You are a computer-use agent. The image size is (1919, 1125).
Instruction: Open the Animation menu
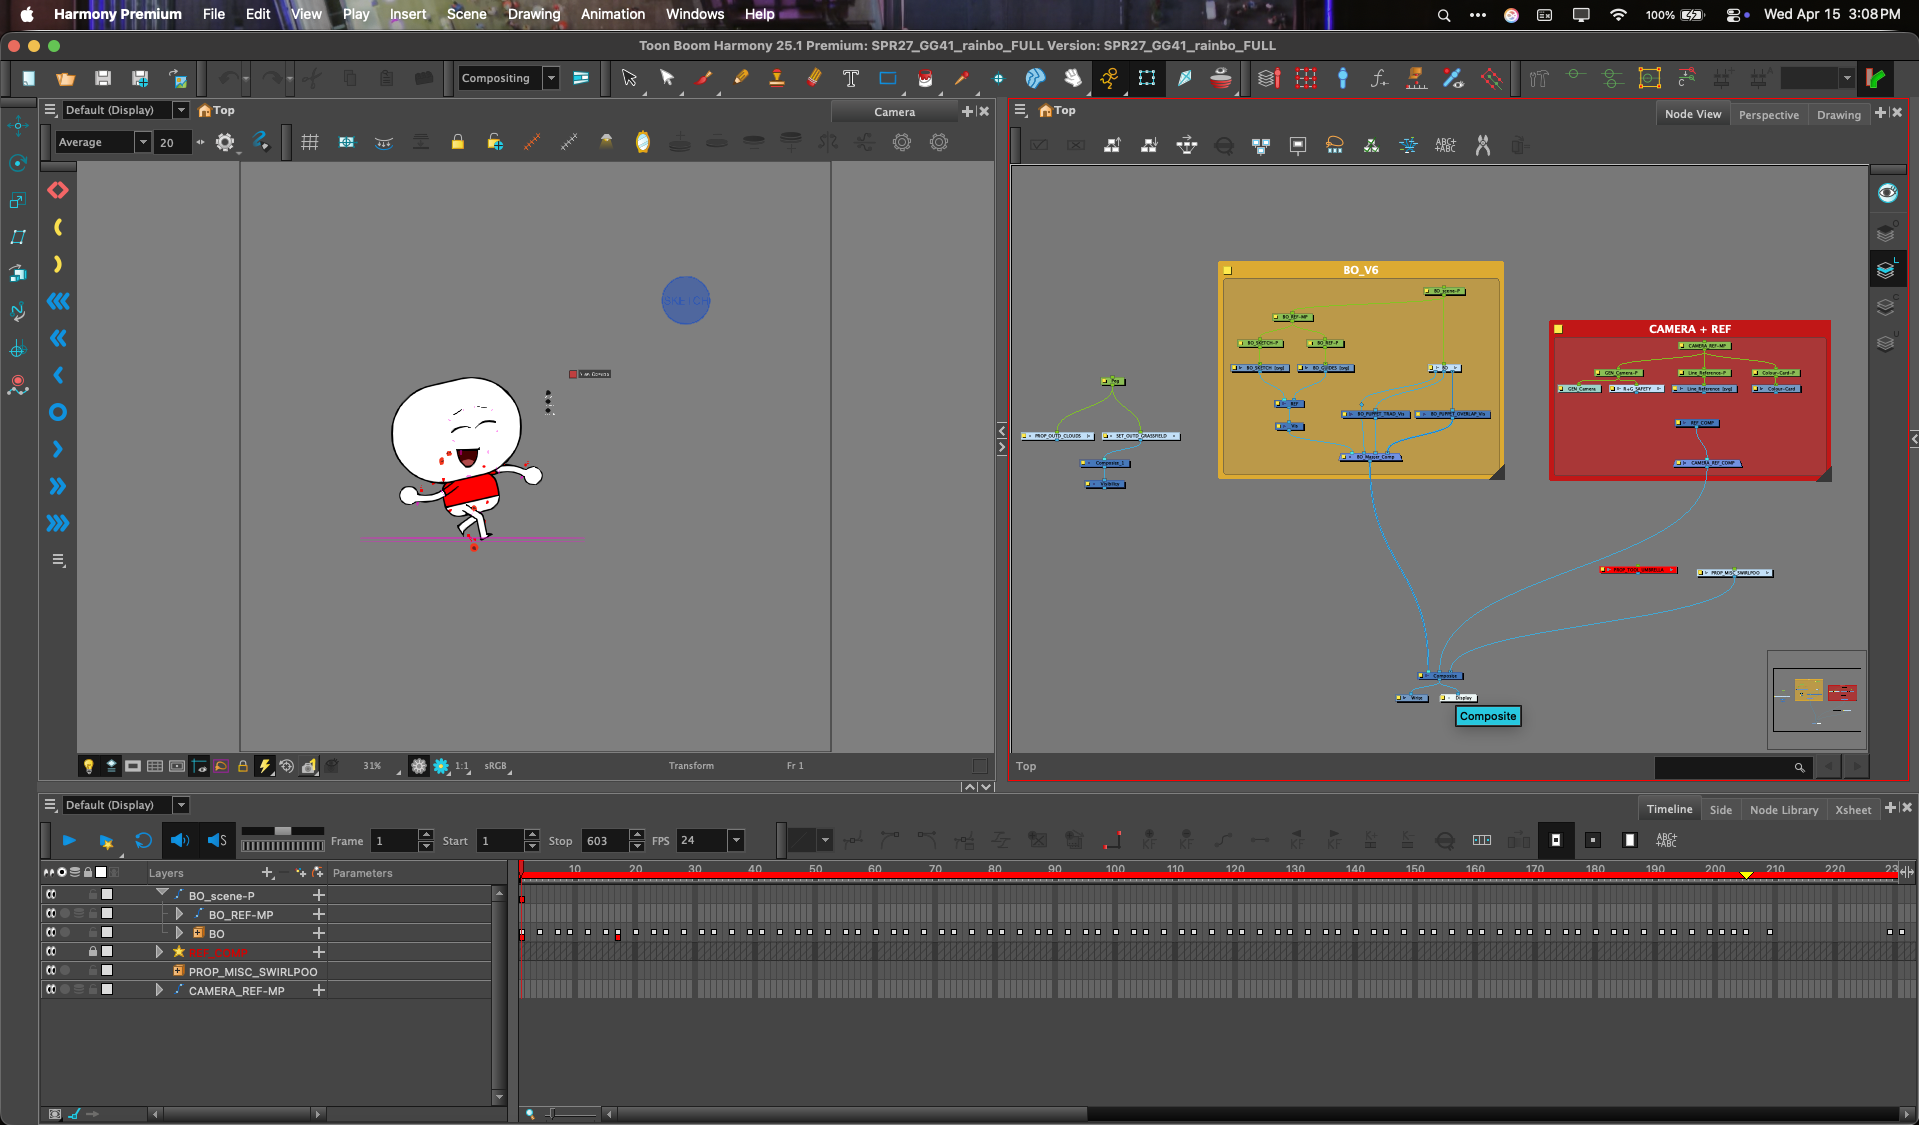click(612, 14)
